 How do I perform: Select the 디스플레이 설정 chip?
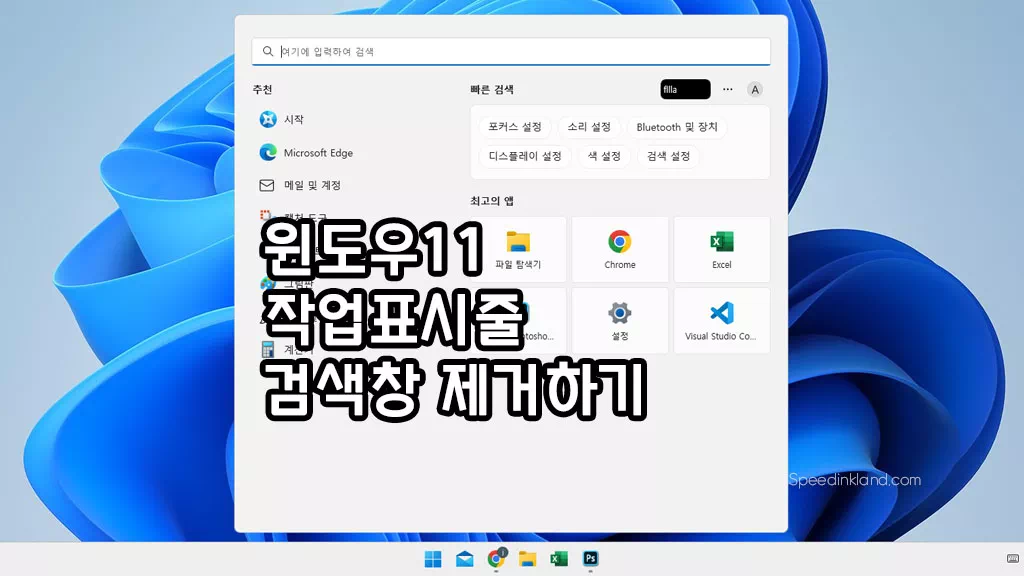pos(525,156)
